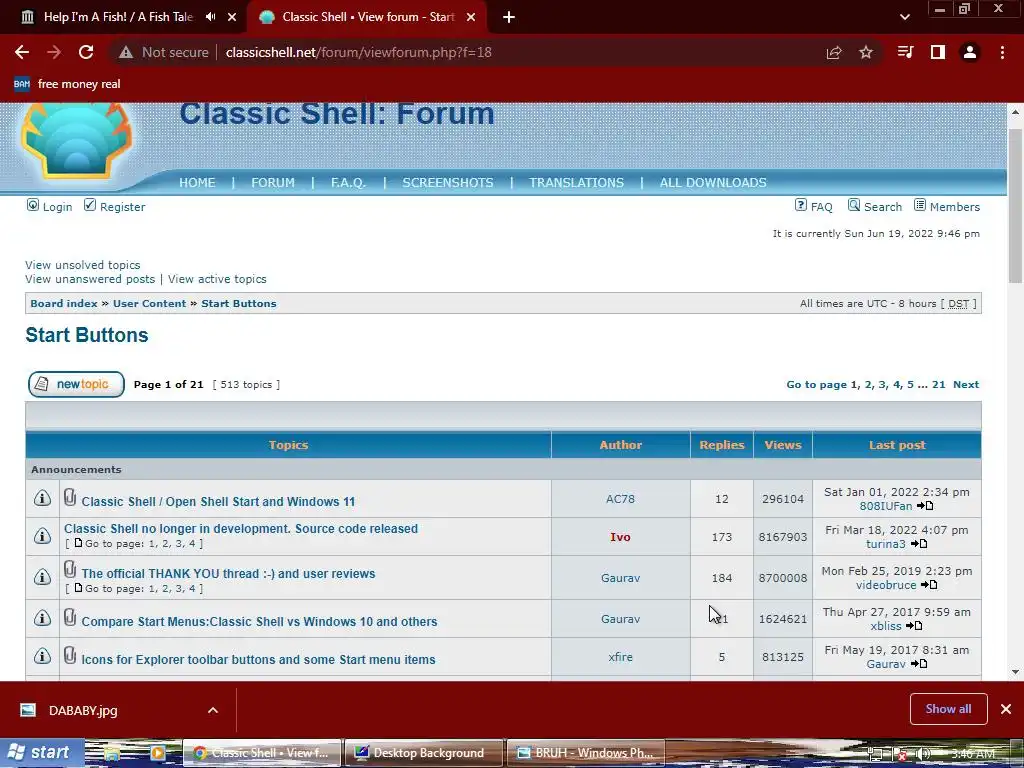1024x768 pixels.
Task: Close the Classic Shell forum tab
Action: coord(471,17)
